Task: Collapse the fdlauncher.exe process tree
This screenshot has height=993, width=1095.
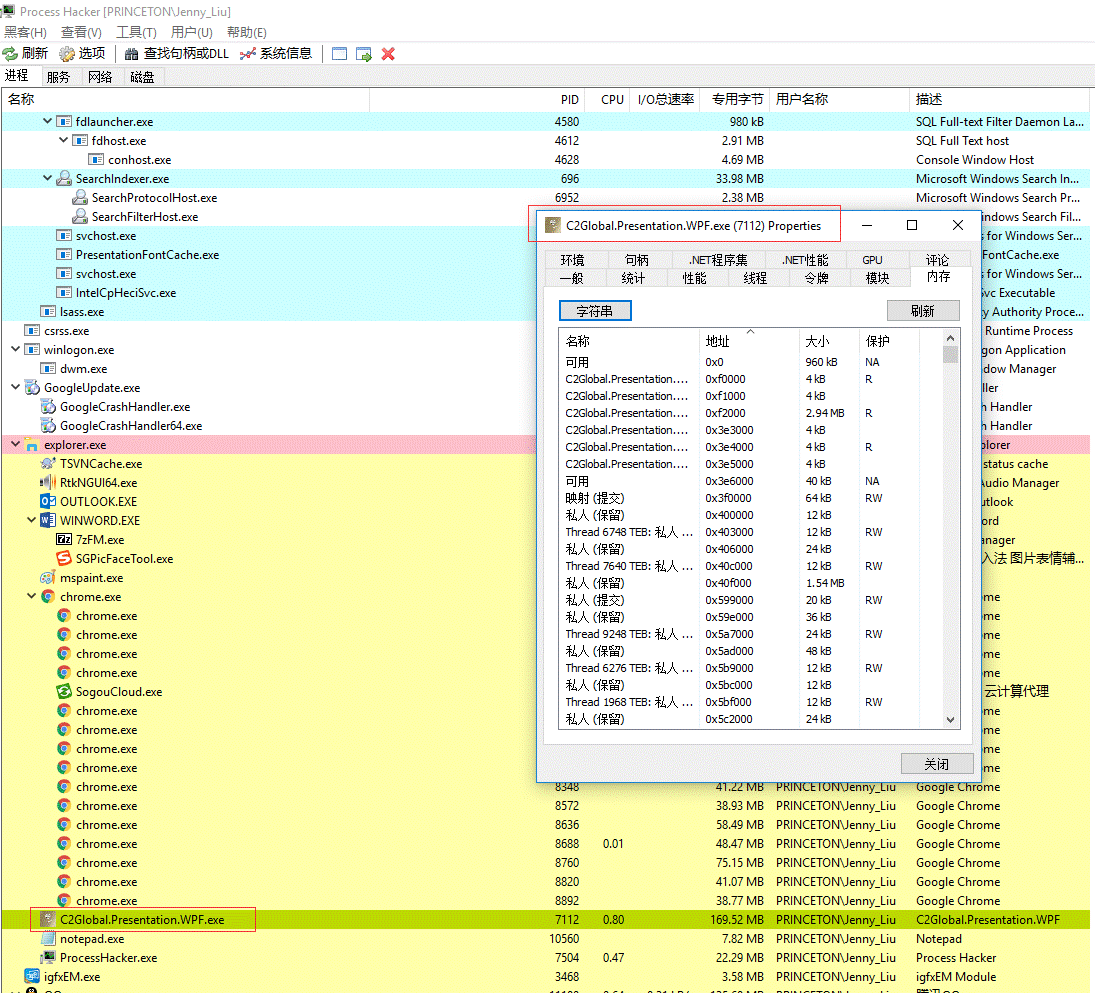Action: click(45, 121)
